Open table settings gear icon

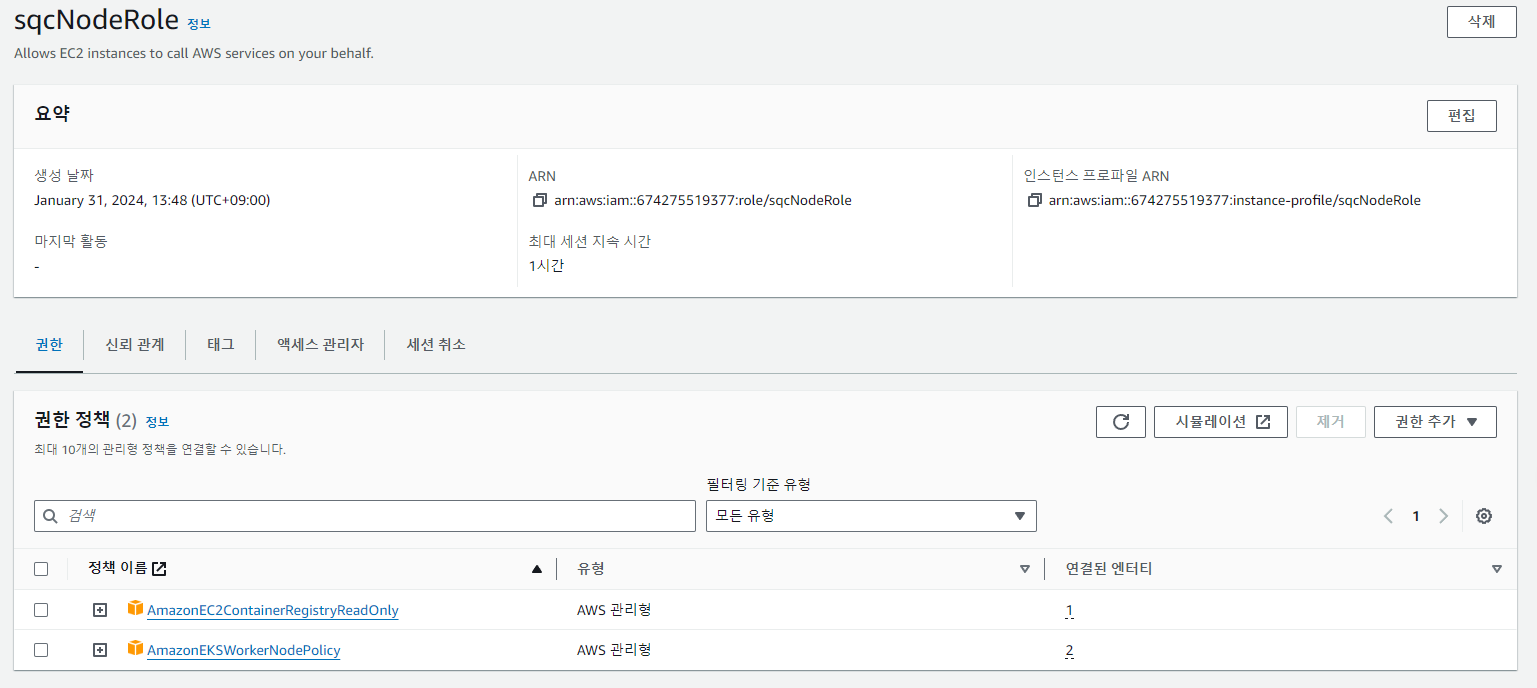(x=1484, y=516)
